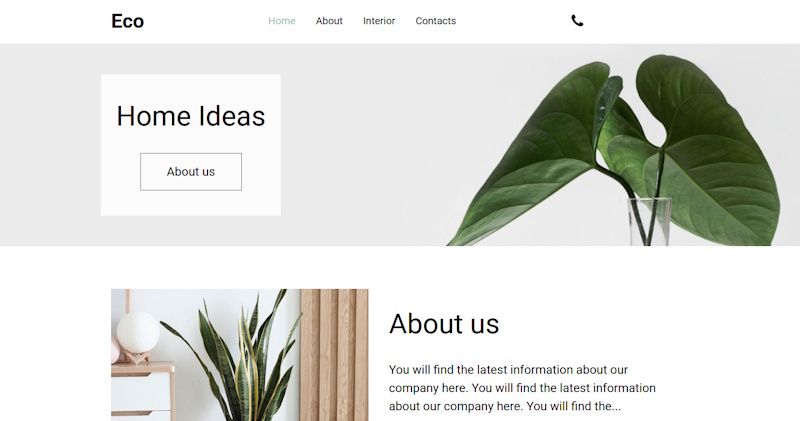
Task: Click the glass vase in hero banner
Action: click(648, 222)
